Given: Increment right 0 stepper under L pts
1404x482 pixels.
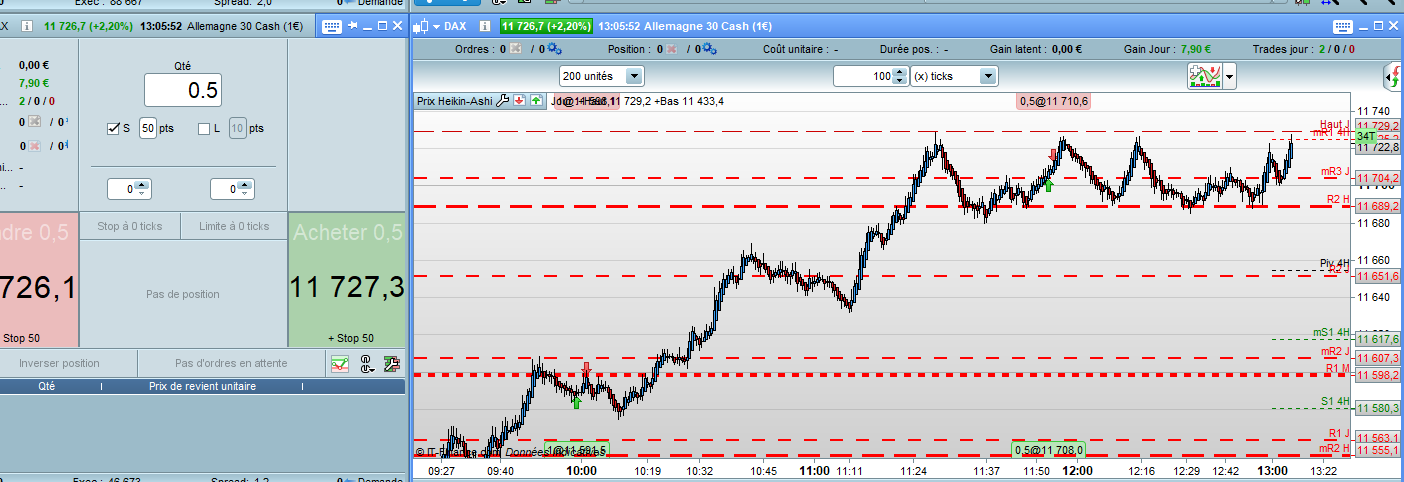Looking at the screenshot, I should (x=245, y=184).
